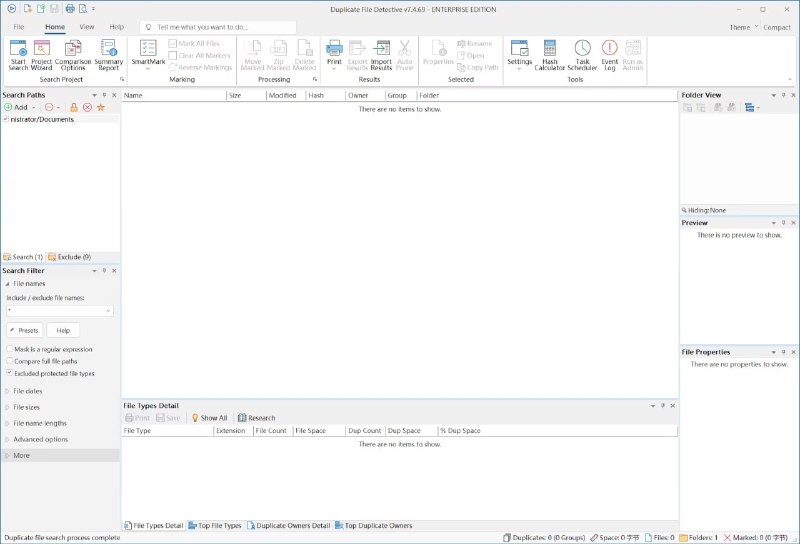Uncheck the nistrator/Documents search path
800x544 pixels.
click(6, 119)
